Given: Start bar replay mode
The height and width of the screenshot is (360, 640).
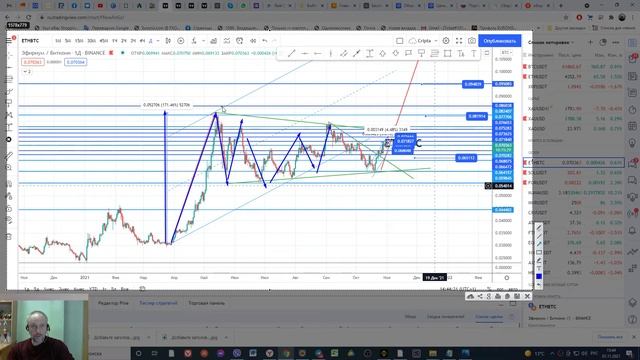Looking at the screenshot, I should 253,41.
